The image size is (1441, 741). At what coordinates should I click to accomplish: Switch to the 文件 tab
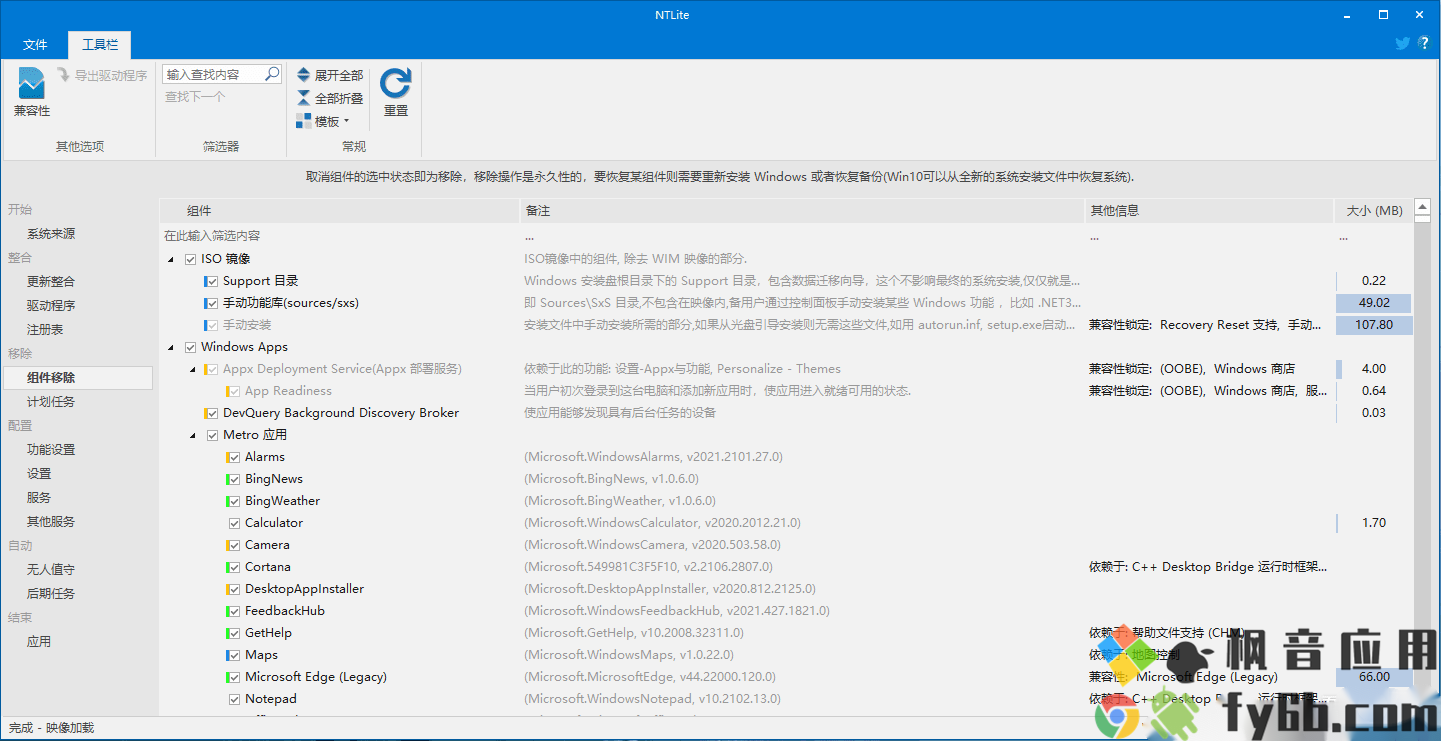35,45
